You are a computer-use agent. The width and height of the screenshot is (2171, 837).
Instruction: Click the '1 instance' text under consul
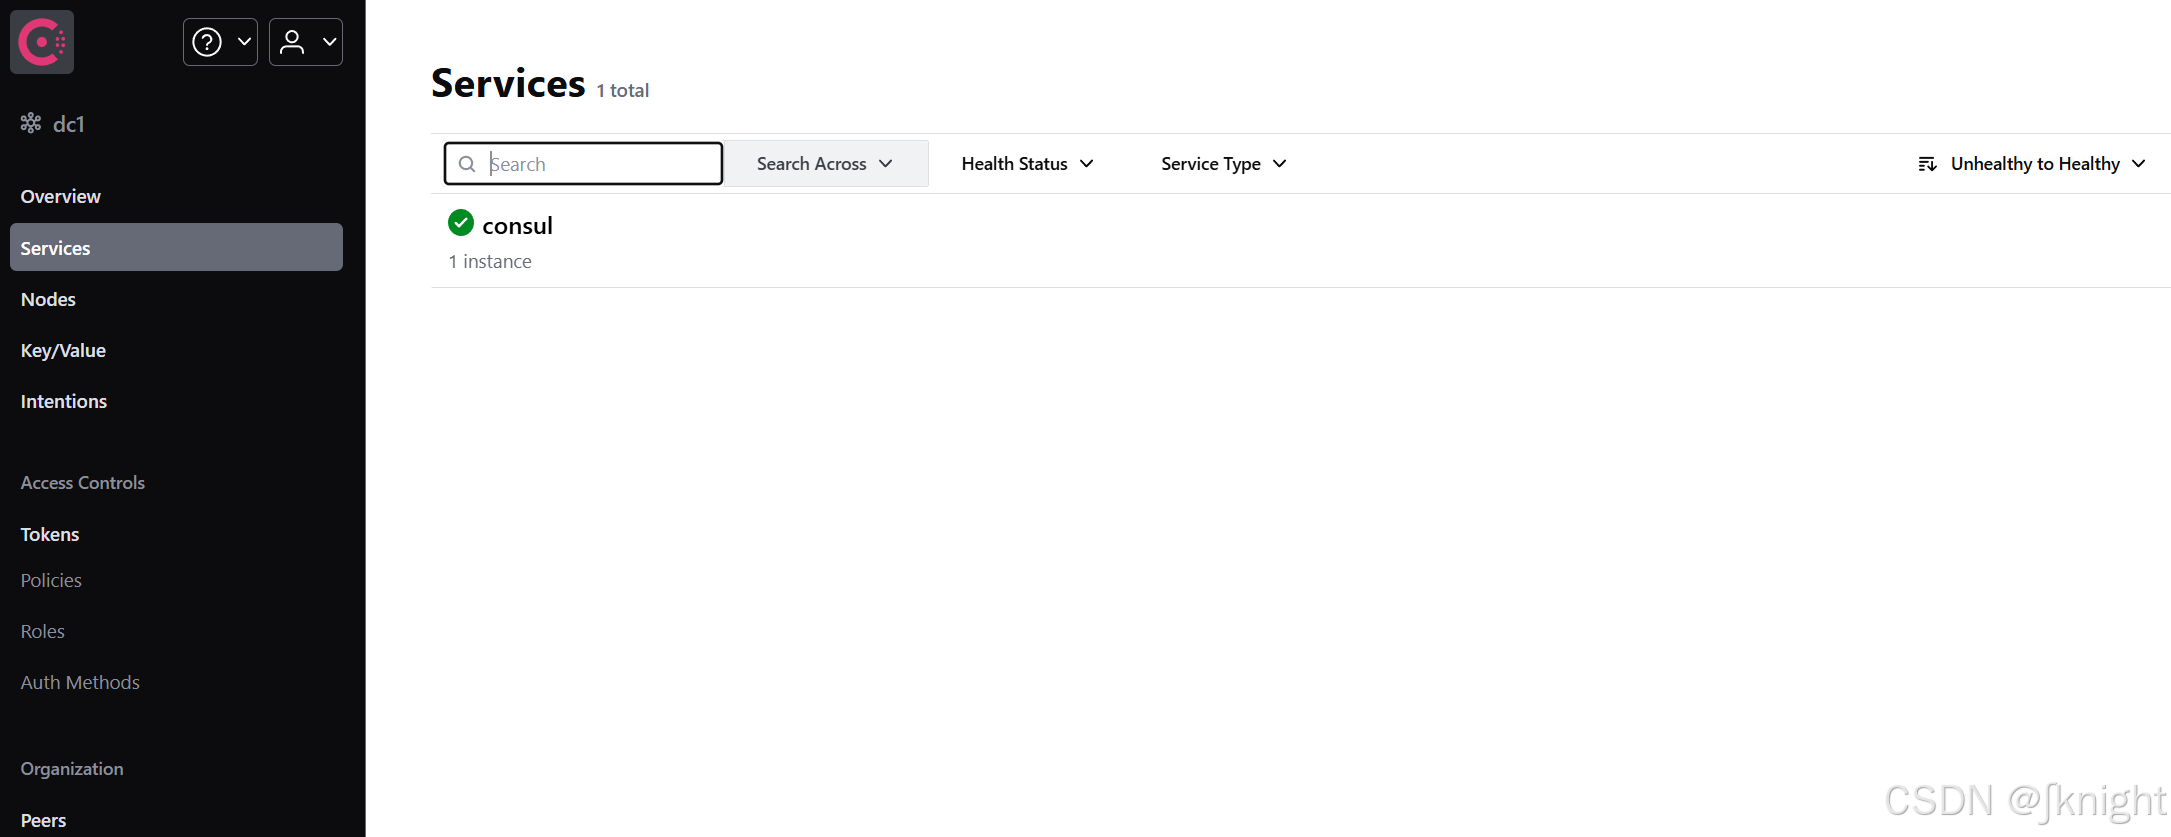[490, 261]
